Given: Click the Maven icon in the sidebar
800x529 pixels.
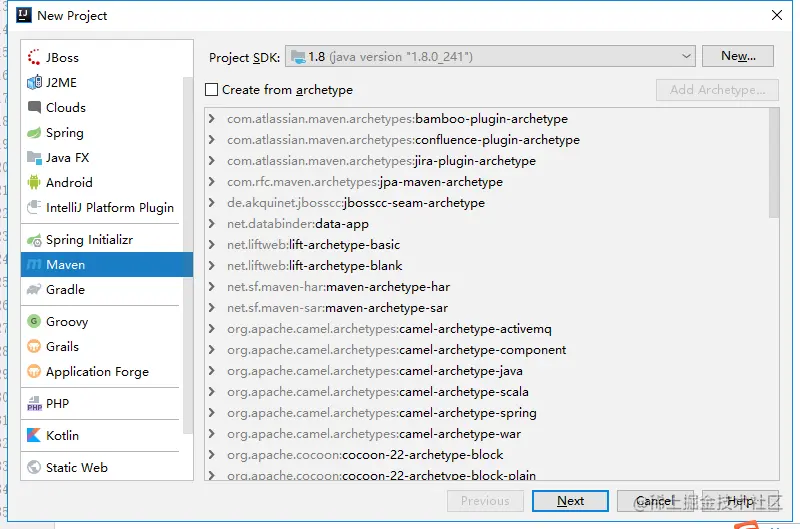Looking at the screenshot, I should (34, 264).
